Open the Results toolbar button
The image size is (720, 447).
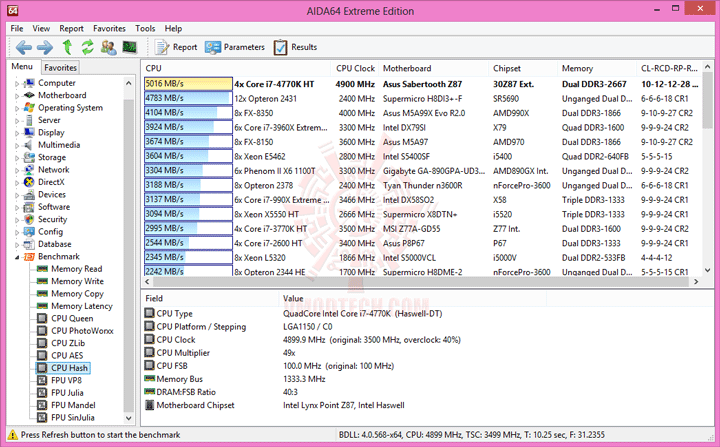(x=295, y=47)
